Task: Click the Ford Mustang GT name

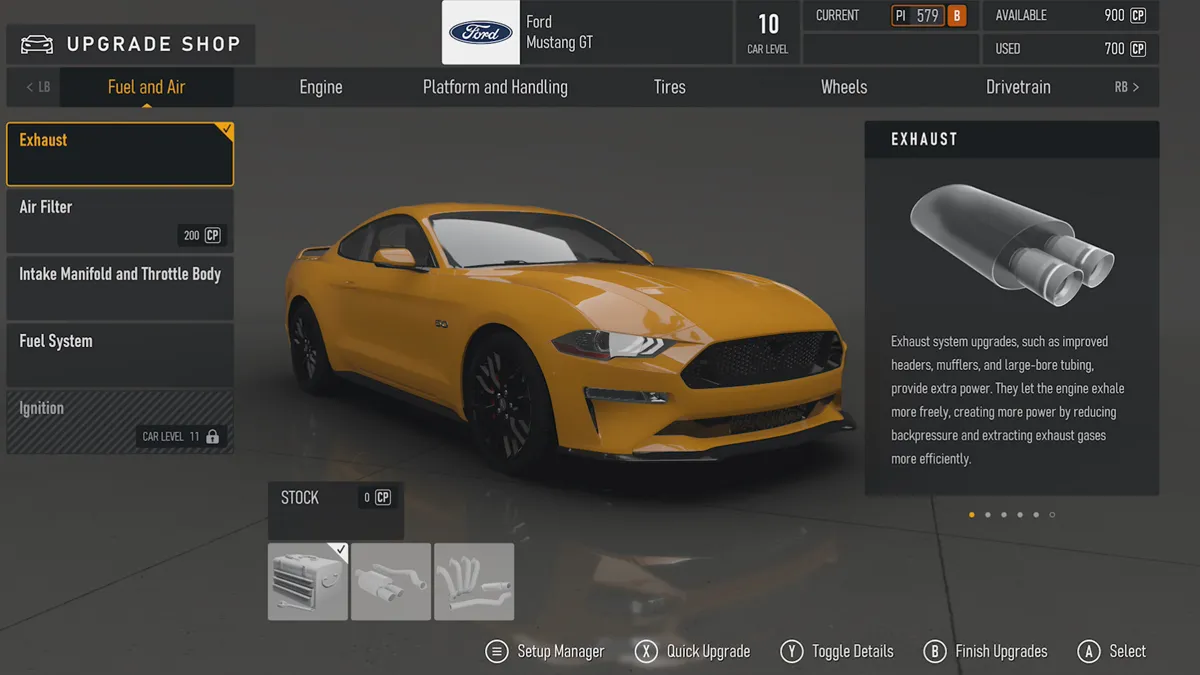Action: 559,32
